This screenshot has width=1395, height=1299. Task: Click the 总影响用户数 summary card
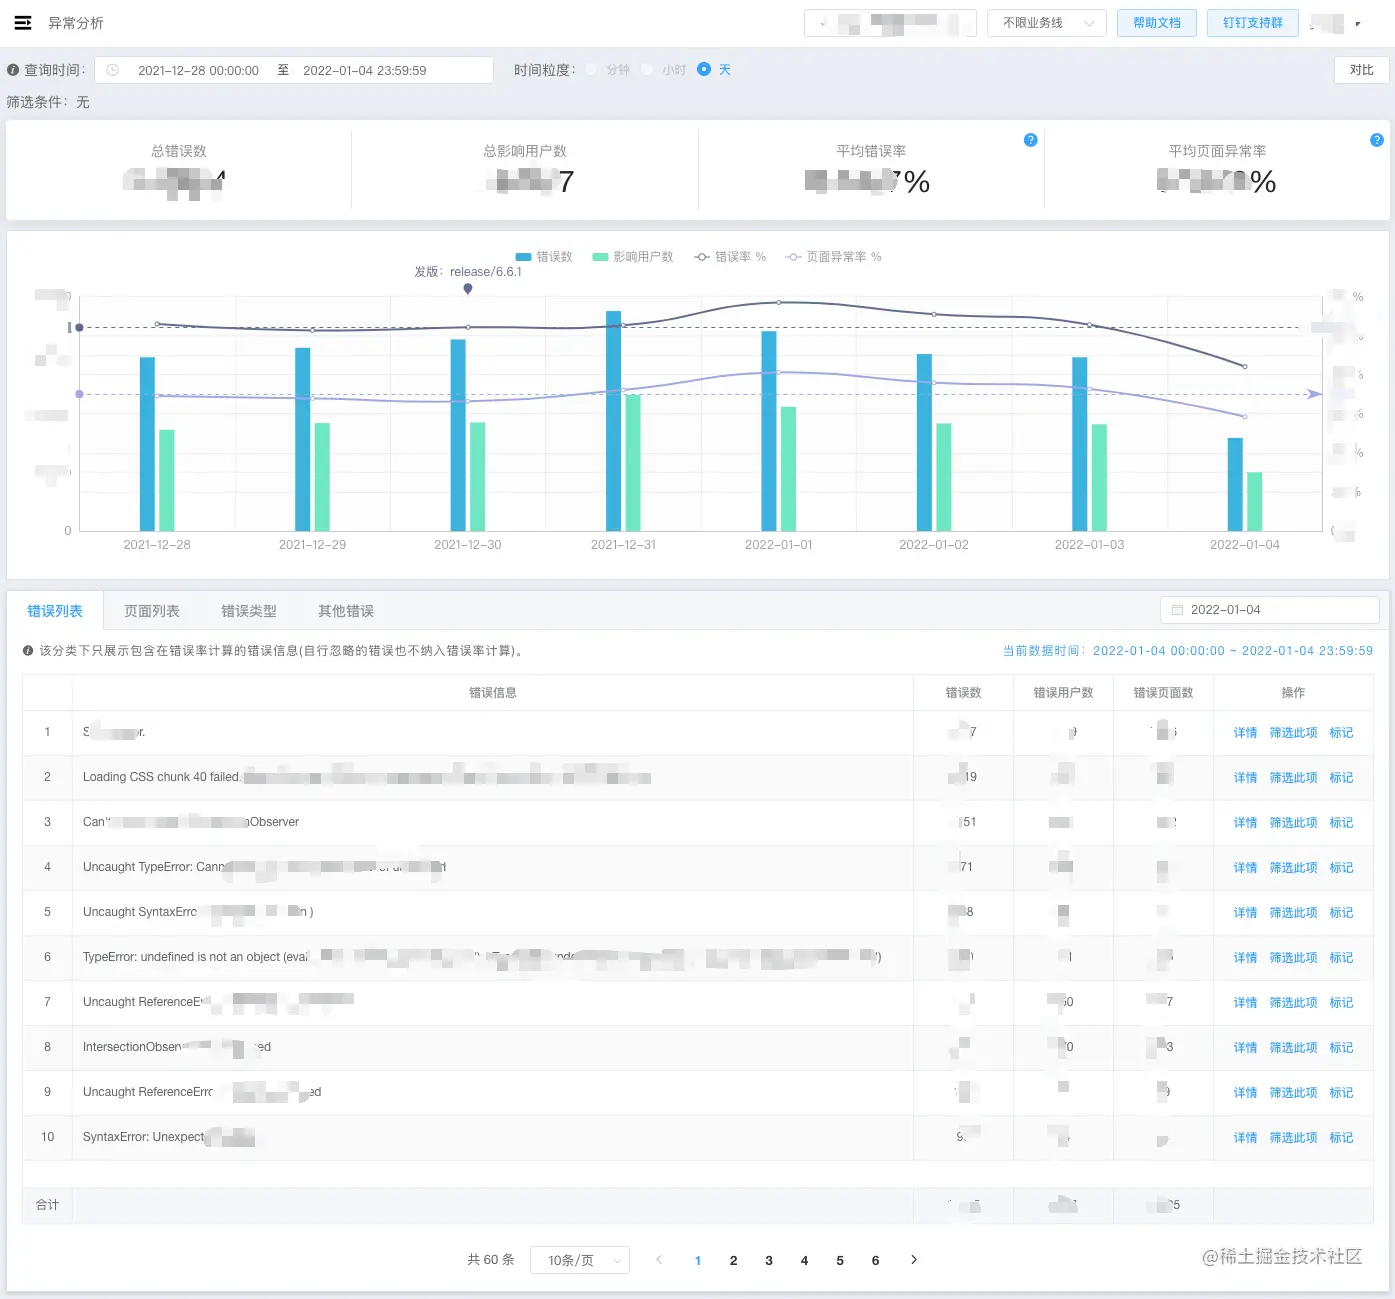(525, 170)
